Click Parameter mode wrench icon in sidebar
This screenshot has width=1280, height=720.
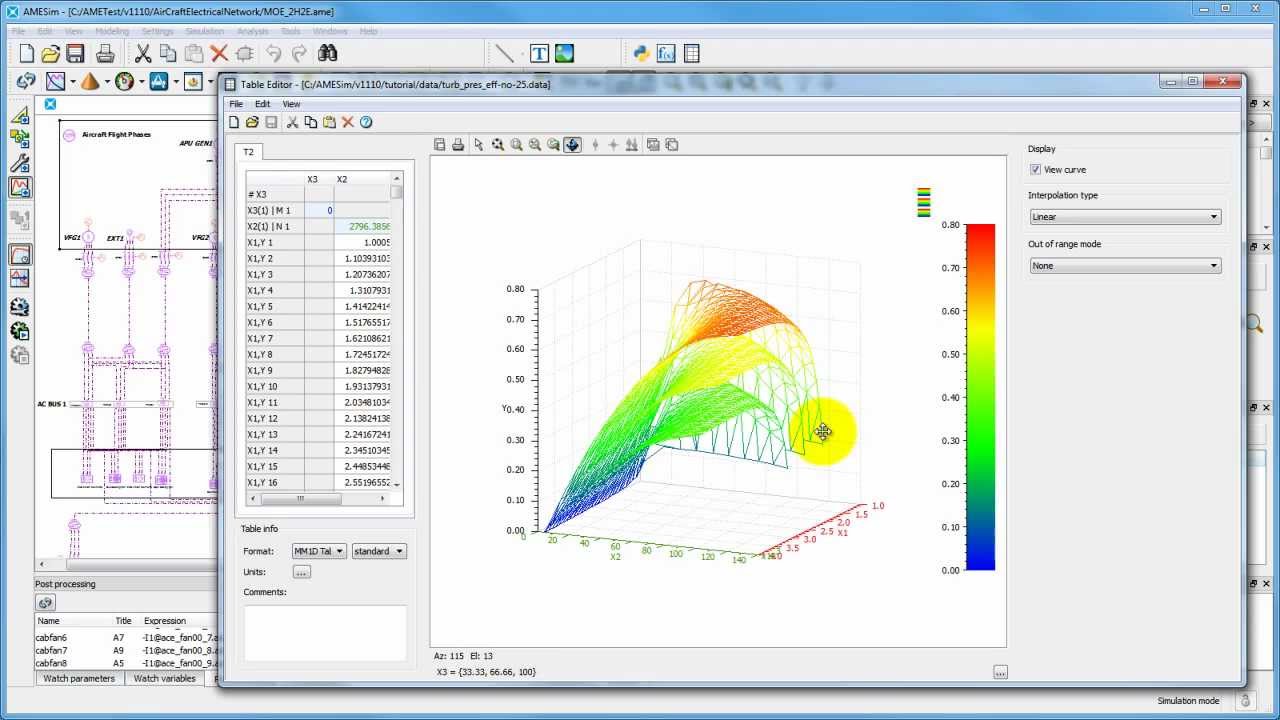click(20, 163)
